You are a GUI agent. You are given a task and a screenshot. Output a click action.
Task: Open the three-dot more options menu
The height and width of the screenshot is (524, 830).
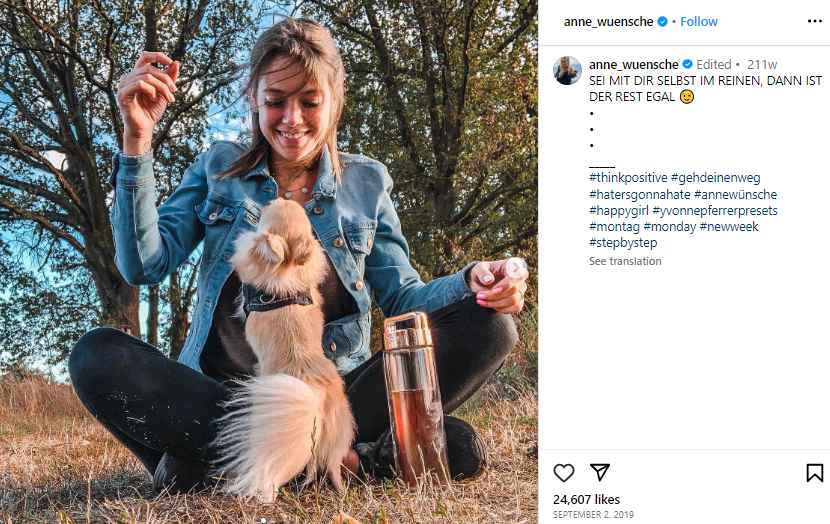815,21
